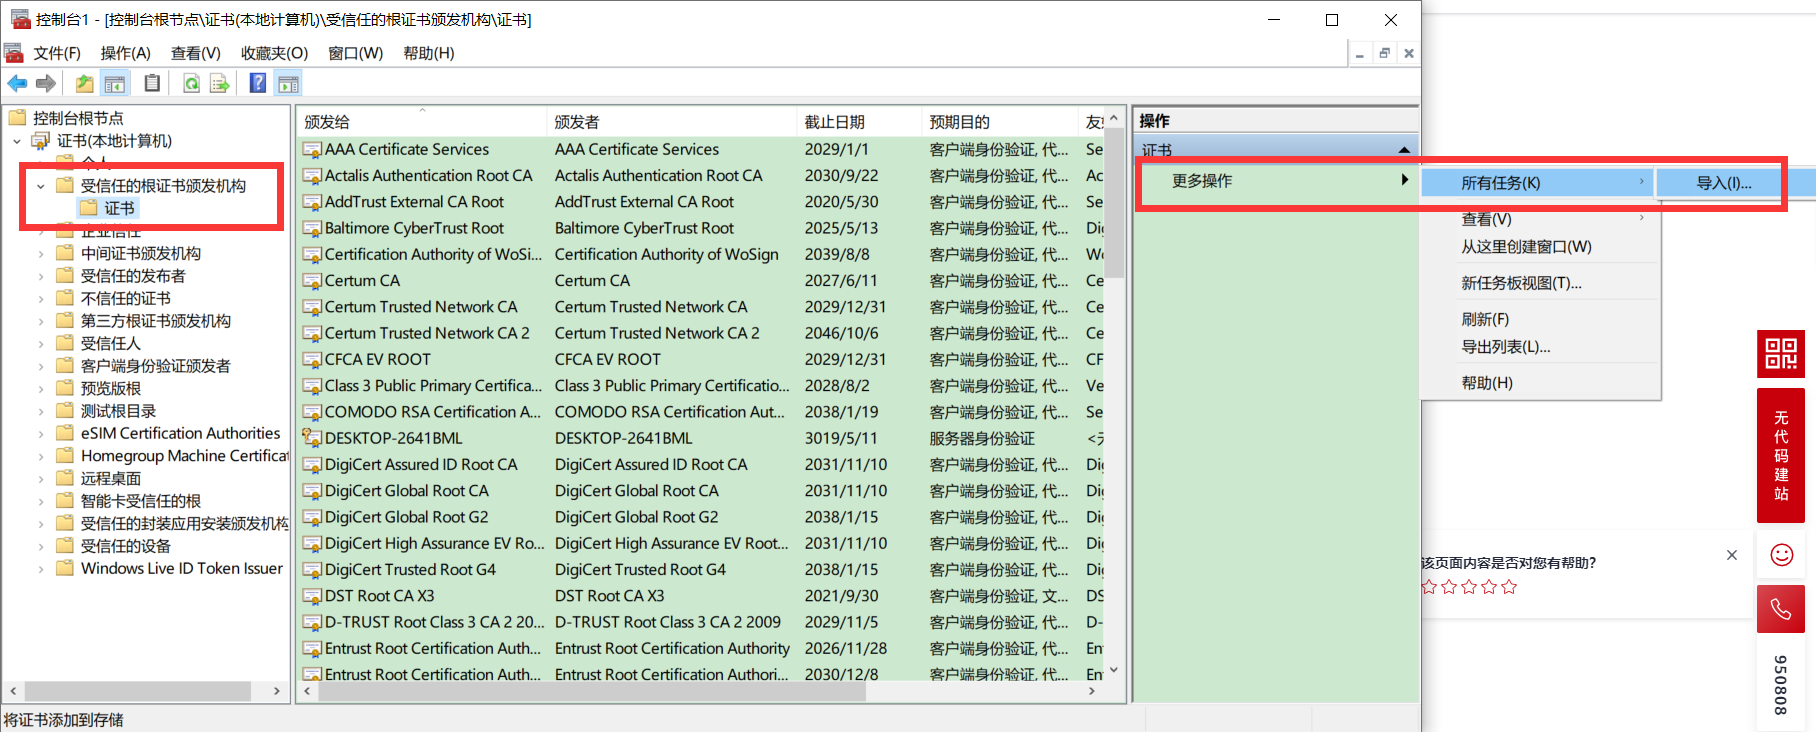Click the Refresh toolbar icon
This screenshot has height=732, width=1816.
tap(191, 84)
